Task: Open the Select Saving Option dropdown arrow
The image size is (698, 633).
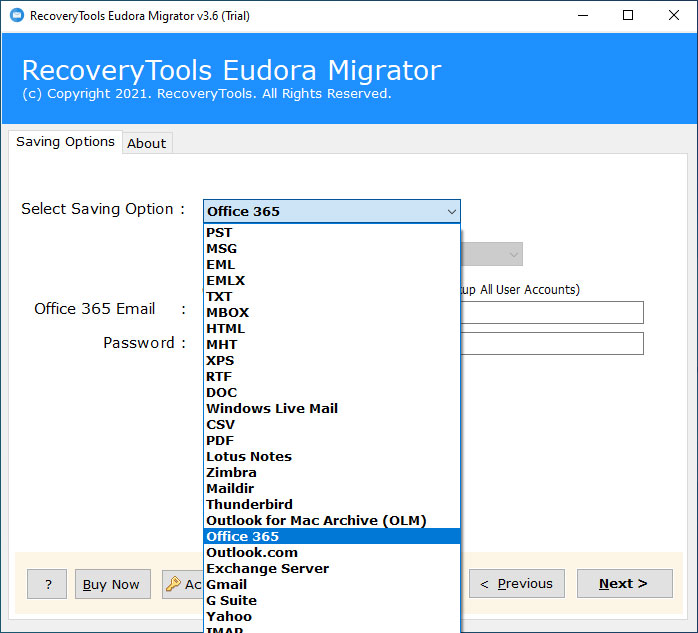Action: click(451, 211)
